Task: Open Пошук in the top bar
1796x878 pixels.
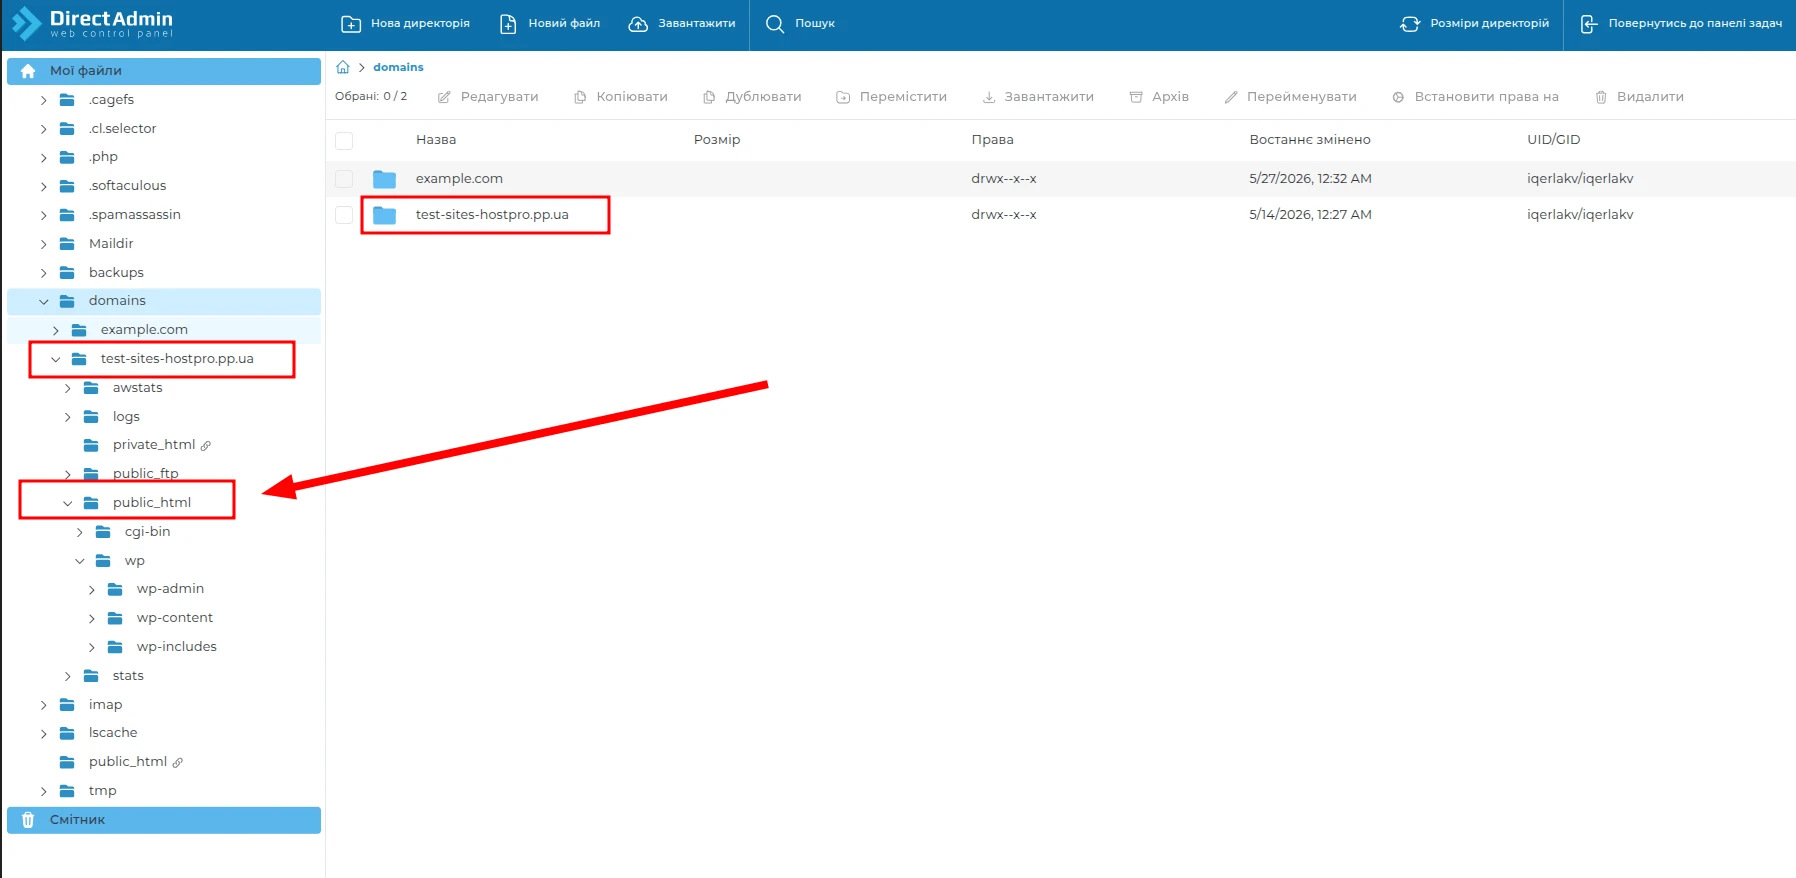Action: click(800, 24)
